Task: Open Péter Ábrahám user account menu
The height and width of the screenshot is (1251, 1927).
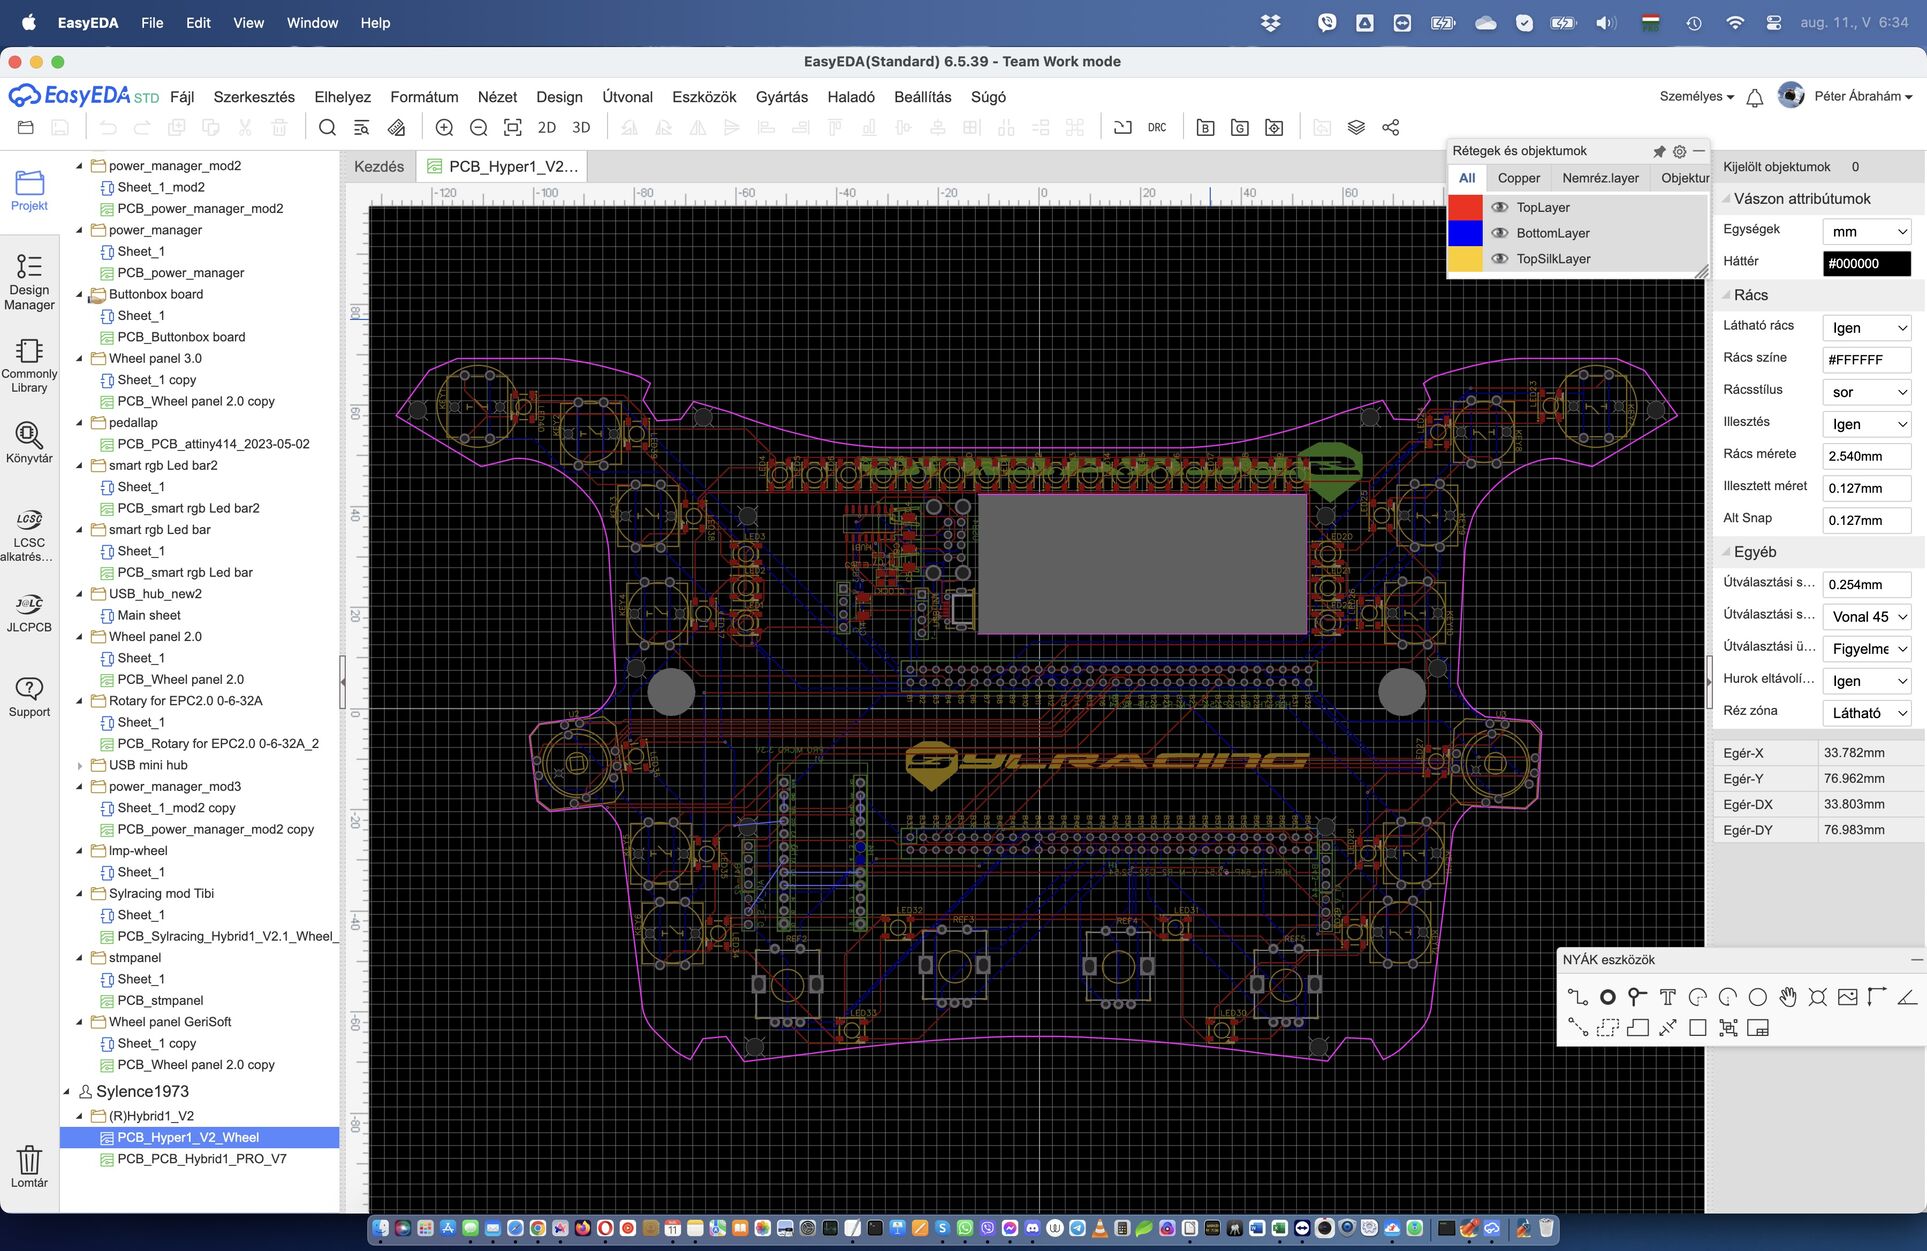Action: [x=1862, y=96]
